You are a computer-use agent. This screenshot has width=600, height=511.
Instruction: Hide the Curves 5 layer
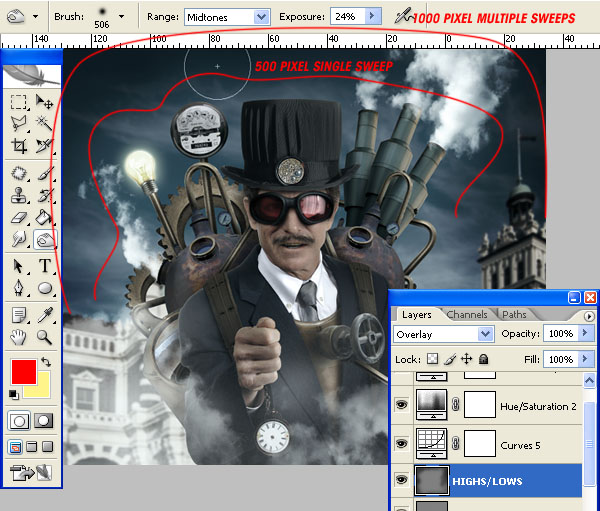(x=401, y=443)
